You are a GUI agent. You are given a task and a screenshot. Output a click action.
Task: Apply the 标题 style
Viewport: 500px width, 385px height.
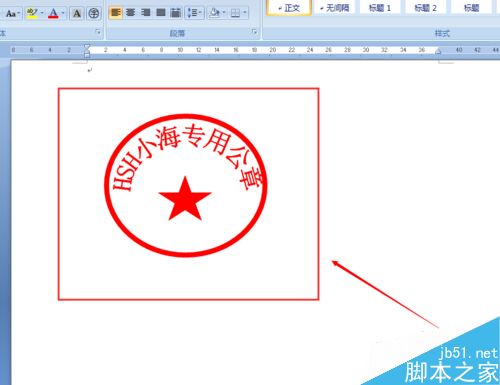471,7
